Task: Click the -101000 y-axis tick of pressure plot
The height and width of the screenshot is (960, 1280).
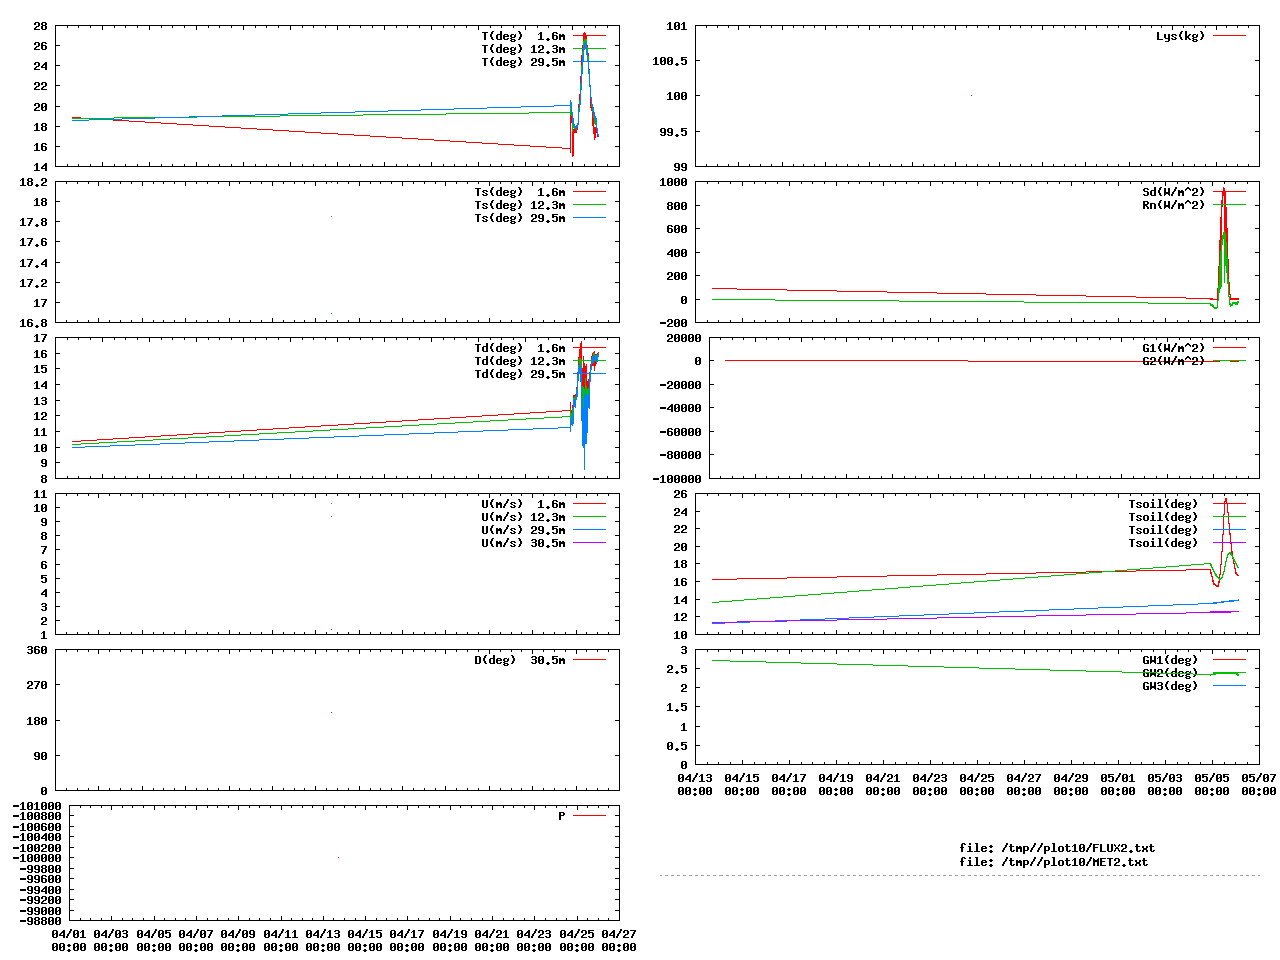Action: coord(37,806)
